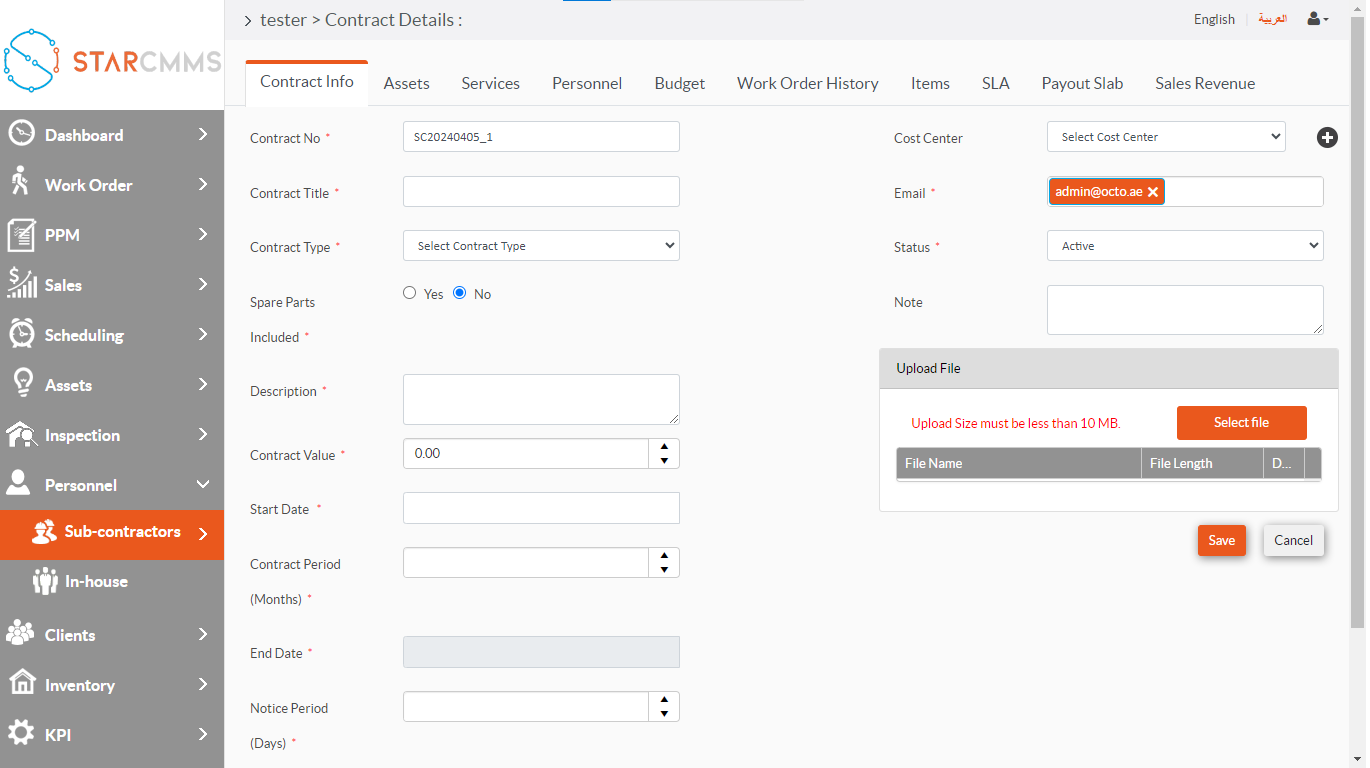Viewport: 1370px width, 768px height.
Task: Open the Status dropdown showing Active
Action: [x=1185, y=246]
